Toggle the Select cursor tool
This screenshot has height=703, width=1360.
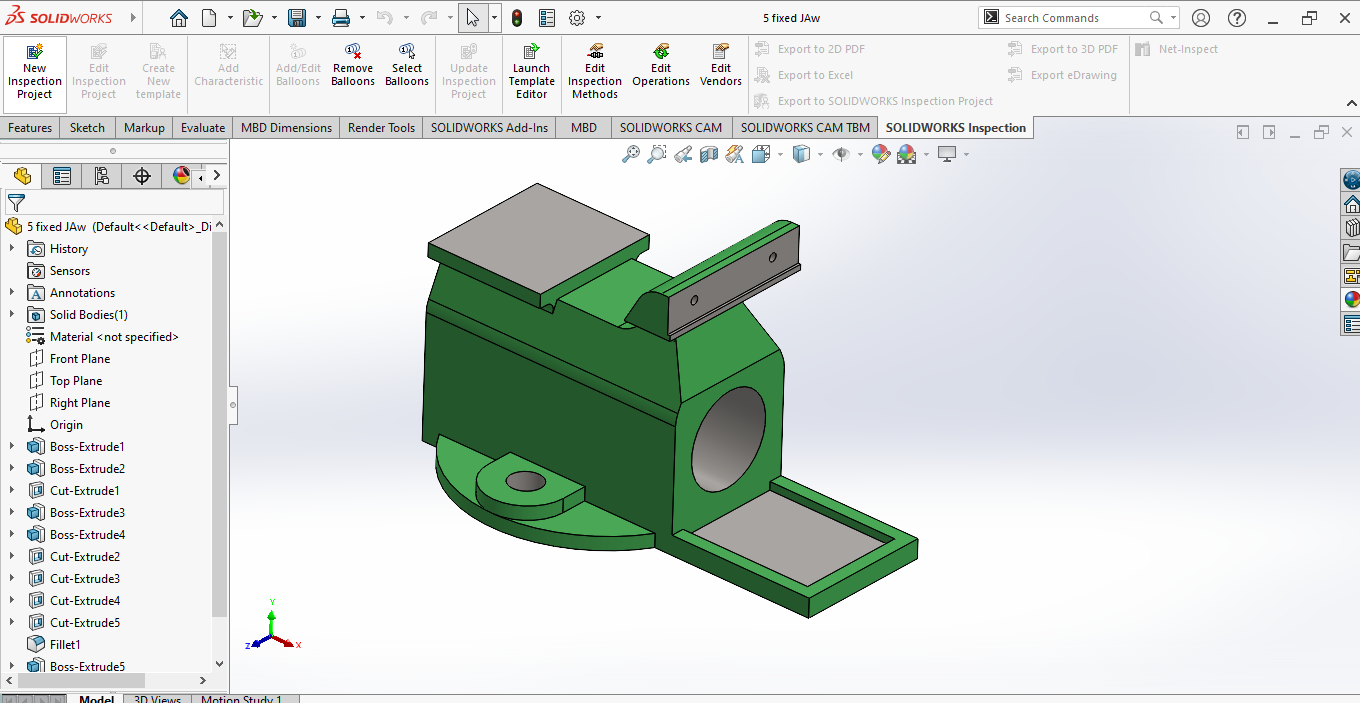pyautogui.click(x=472, y=18)
